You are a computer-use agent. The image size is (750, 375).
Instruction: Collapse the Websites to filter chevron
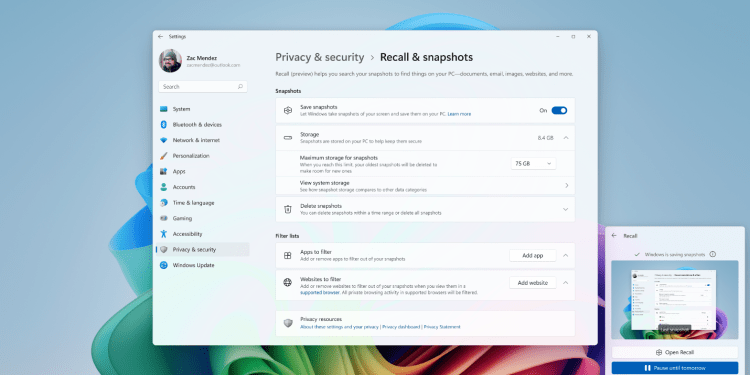pyautogui.click(x=566, y=283)
